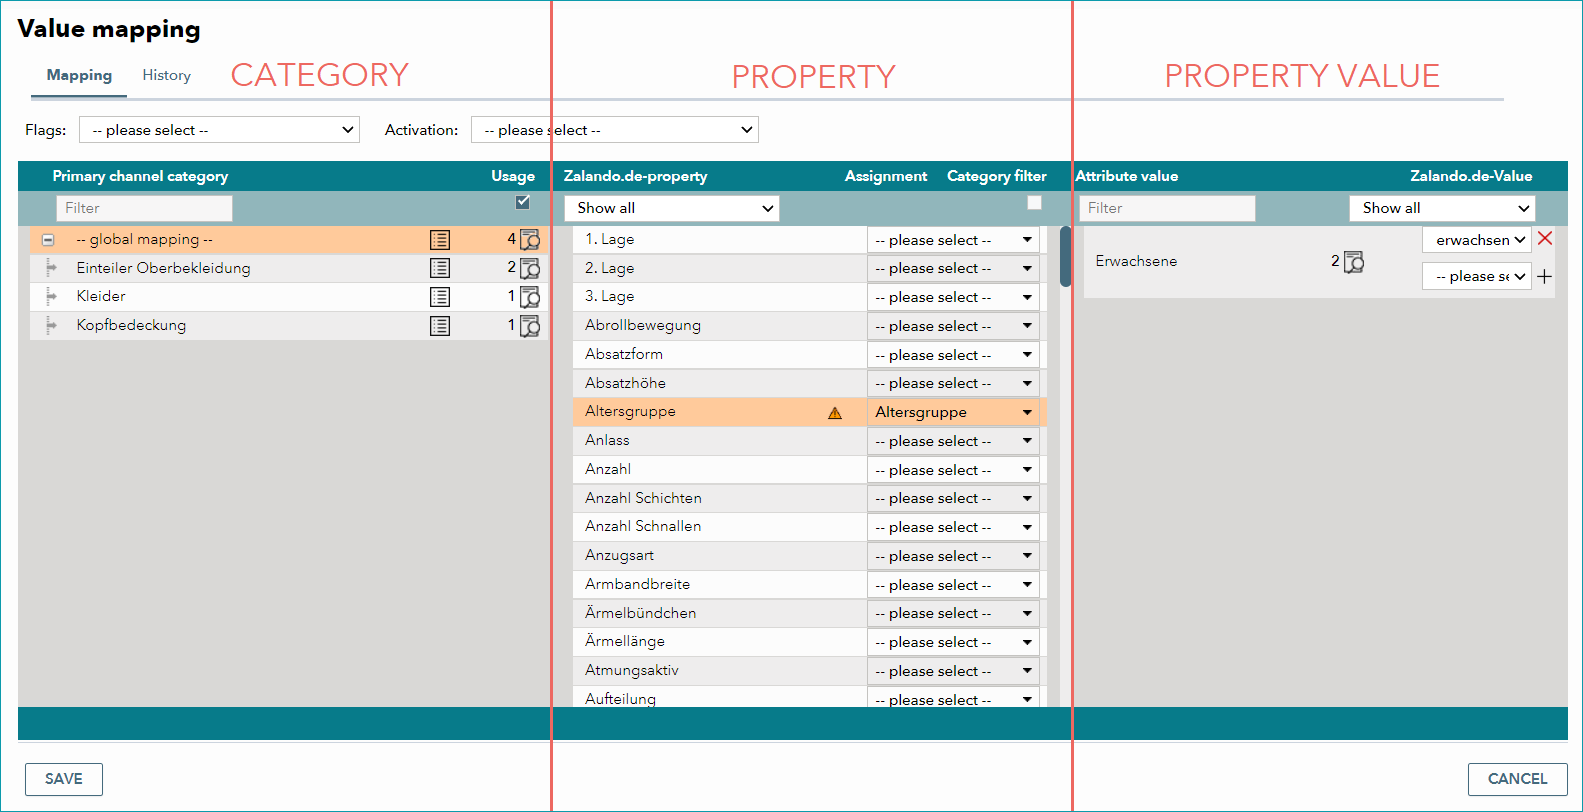Open the Activation dropdown

(615, 130)
